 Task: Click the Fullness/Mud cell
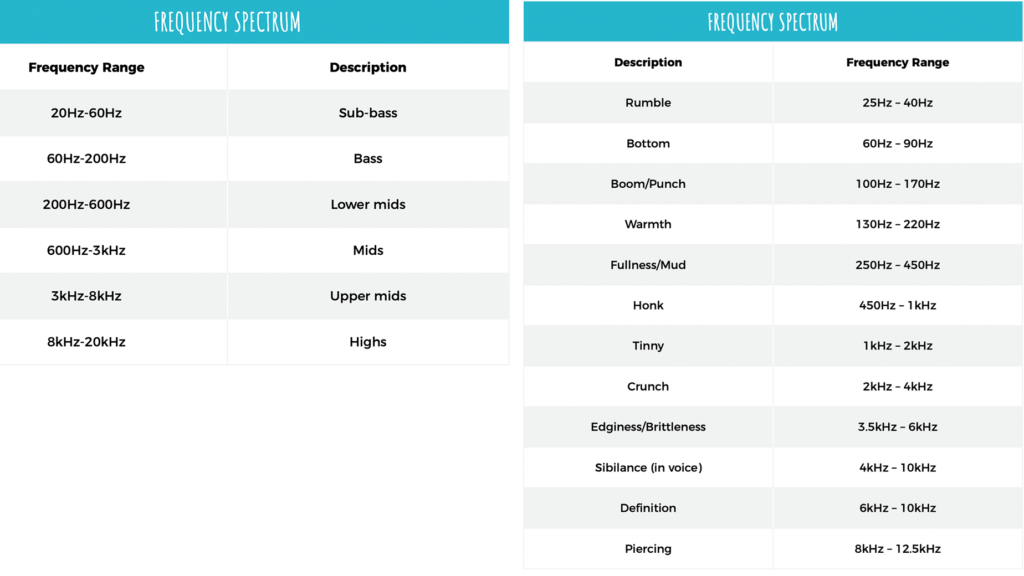point(648,264)
